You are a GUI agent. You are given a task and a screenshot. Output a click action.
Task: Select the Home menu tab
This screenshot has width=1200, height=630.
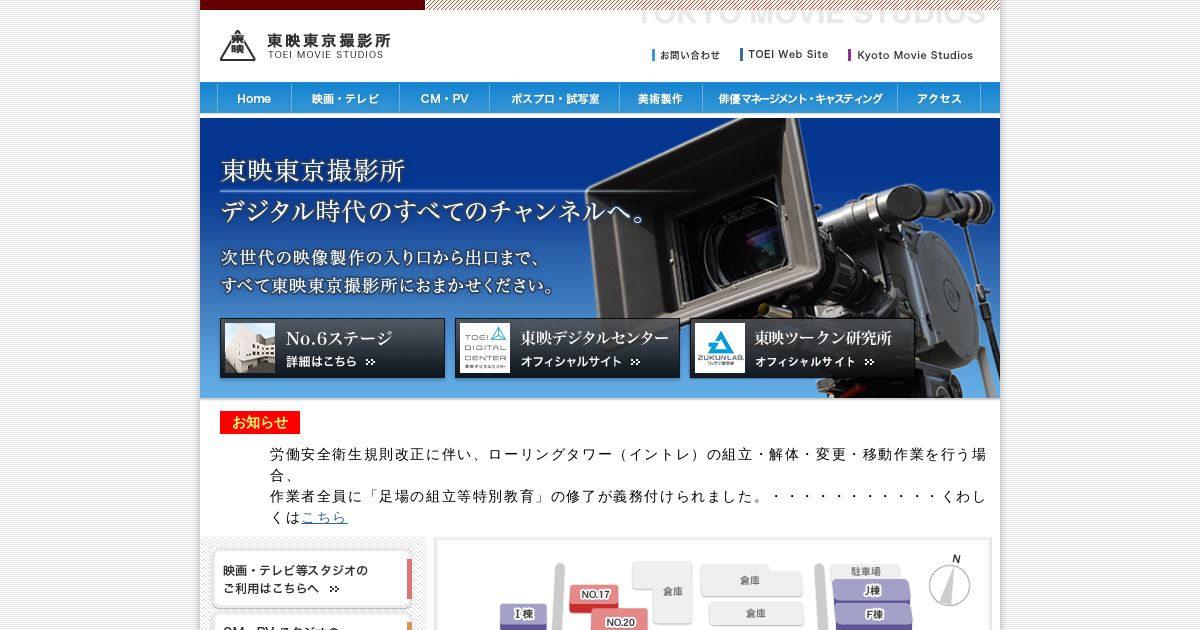pyautogui.click(x=254, y=98)
